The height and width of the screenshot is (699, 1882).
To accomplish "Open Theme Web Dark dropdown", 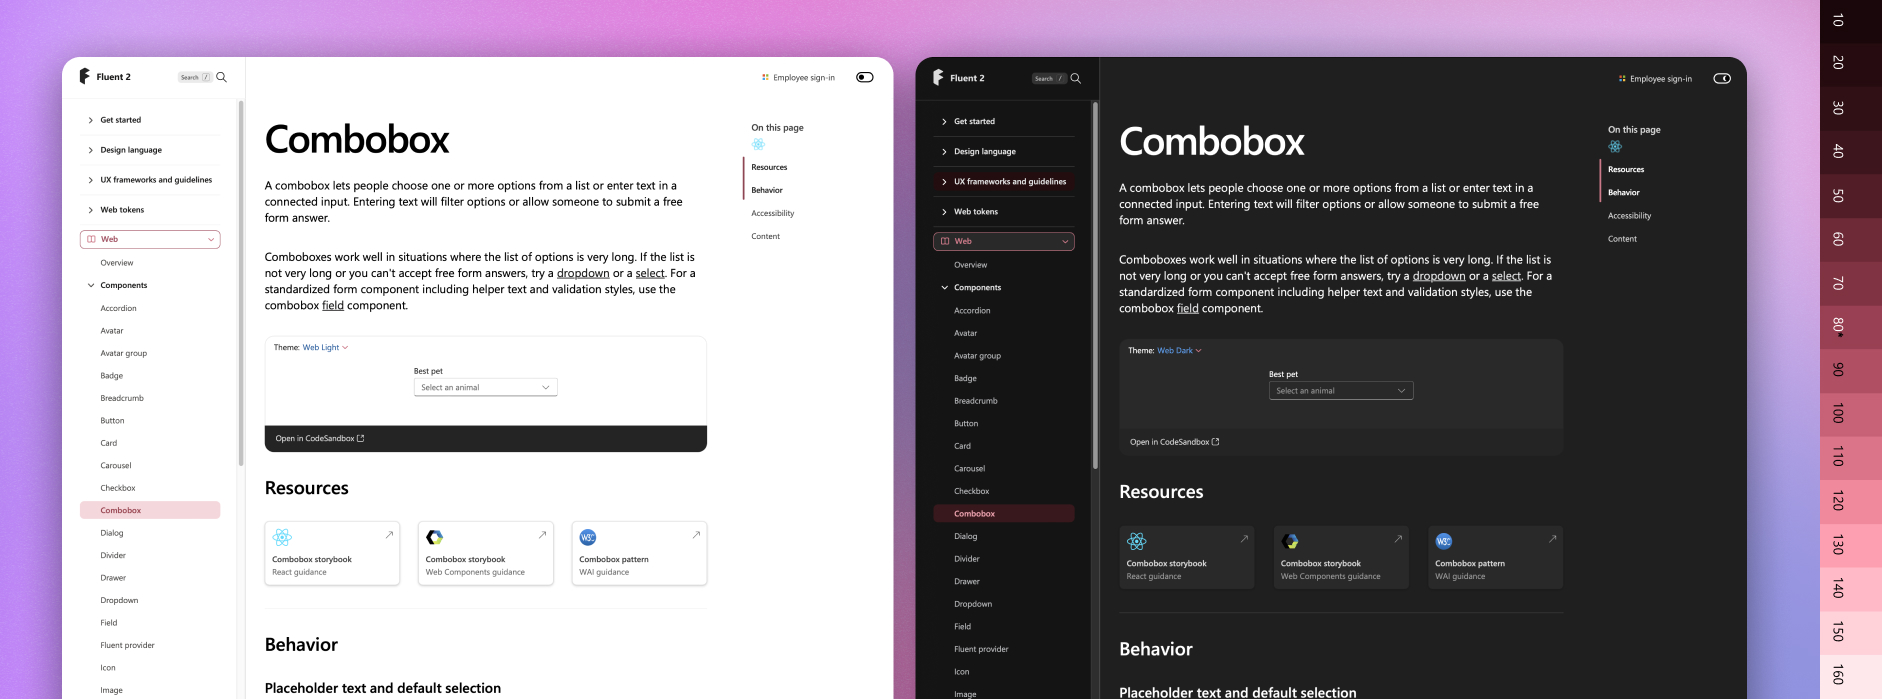I will [1179, 350].
